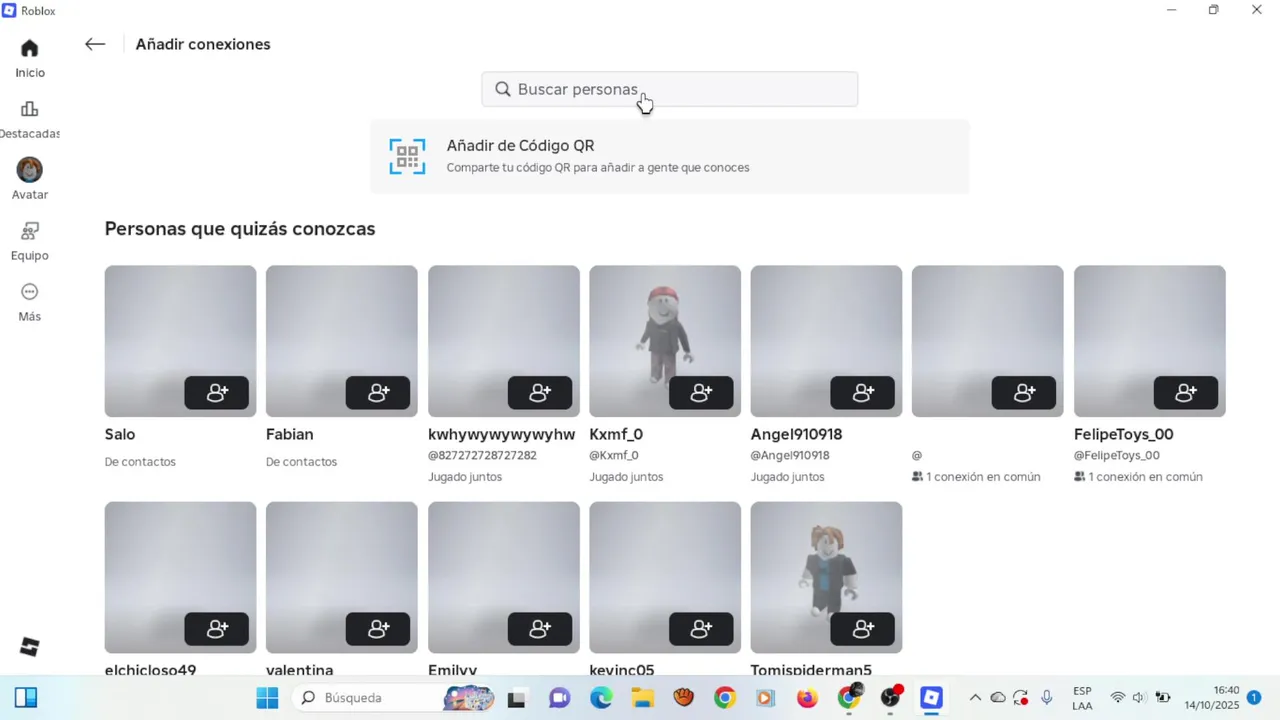Add FelipeToys_00 as a connection
Viewport: 1280px width, 720px height.
point(1186,393)
